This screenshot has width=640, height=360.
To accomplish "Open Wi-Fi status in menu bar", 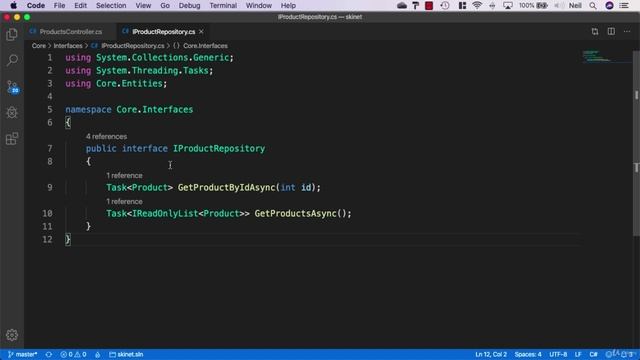I will pyautogui.click(x=477, y=5).
